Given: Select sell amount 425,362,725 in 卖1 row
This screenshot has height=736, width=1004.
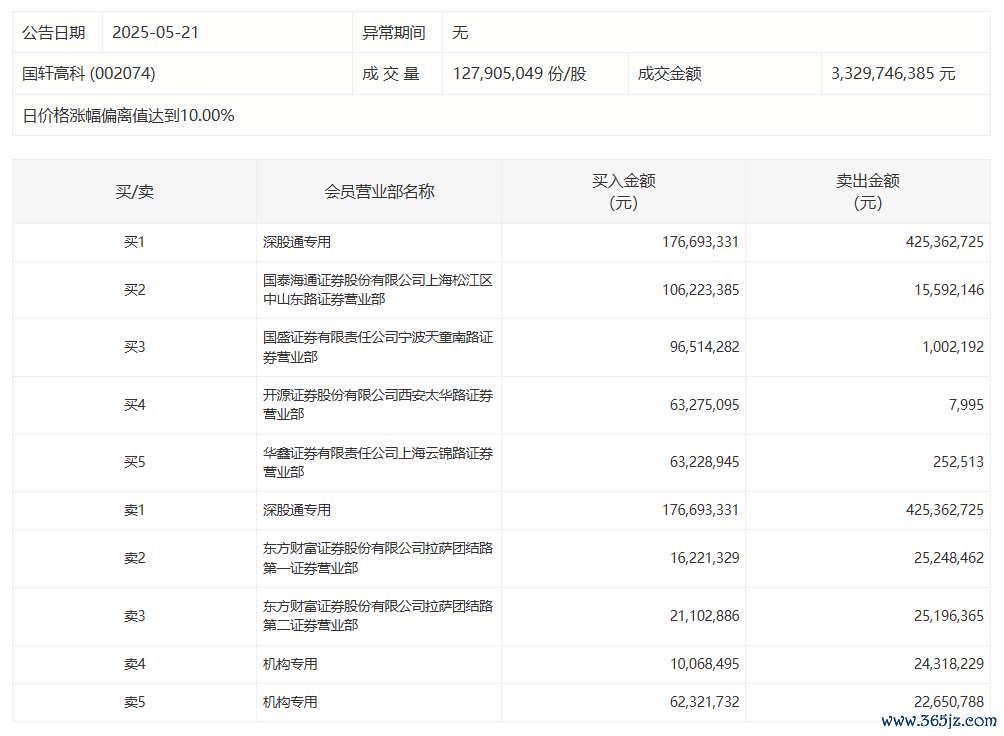Looking at the screenshot, I should 944,510.
